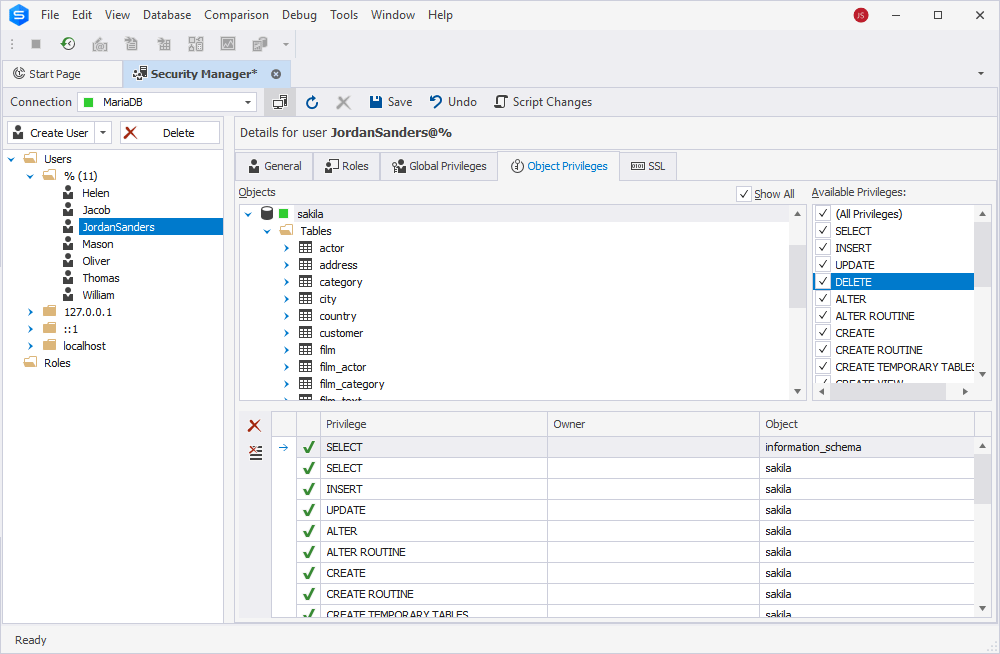Collapse the sakila Tables node

[266, 230]
